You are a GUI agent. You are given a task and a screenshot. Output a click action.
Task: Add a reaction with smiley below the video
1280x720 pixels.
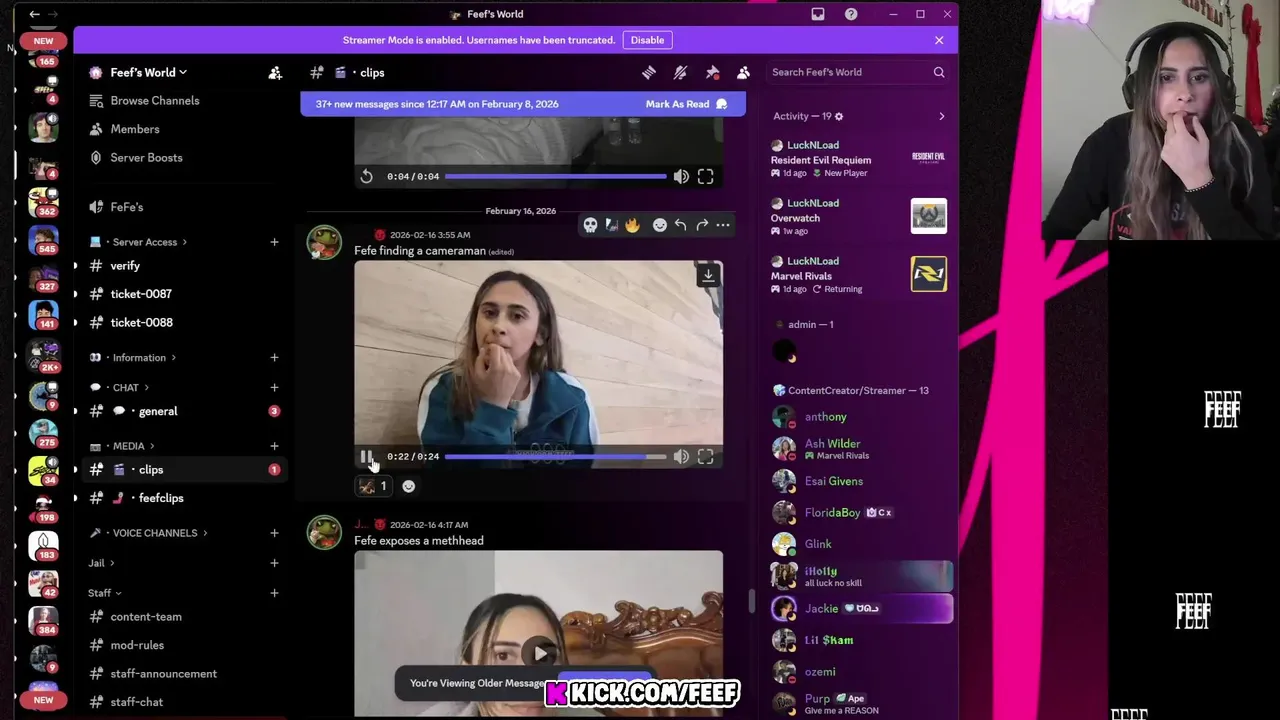(x=408, y=486)
